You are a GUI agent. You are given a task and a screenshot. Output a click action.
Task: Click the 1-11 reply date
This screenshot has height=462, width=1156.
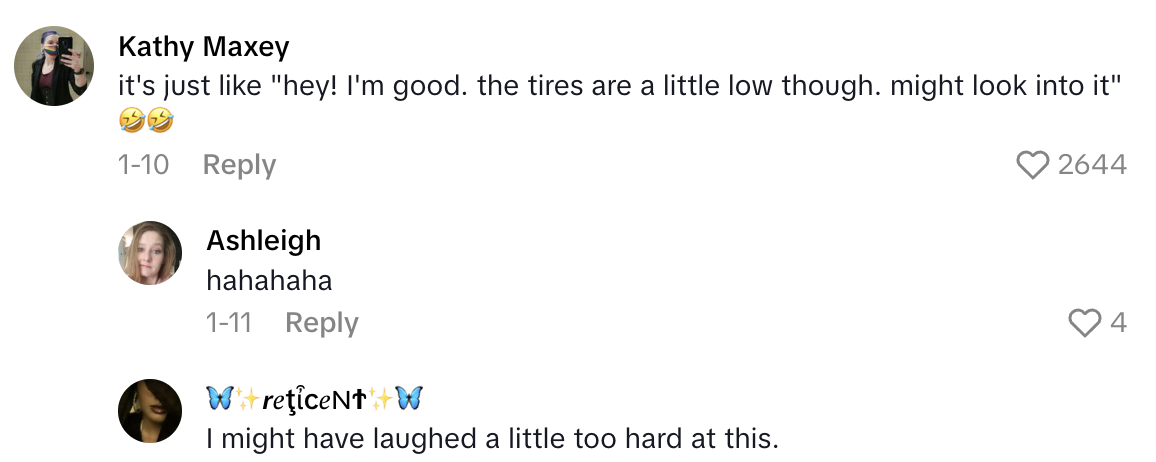[x=228, y=323]
